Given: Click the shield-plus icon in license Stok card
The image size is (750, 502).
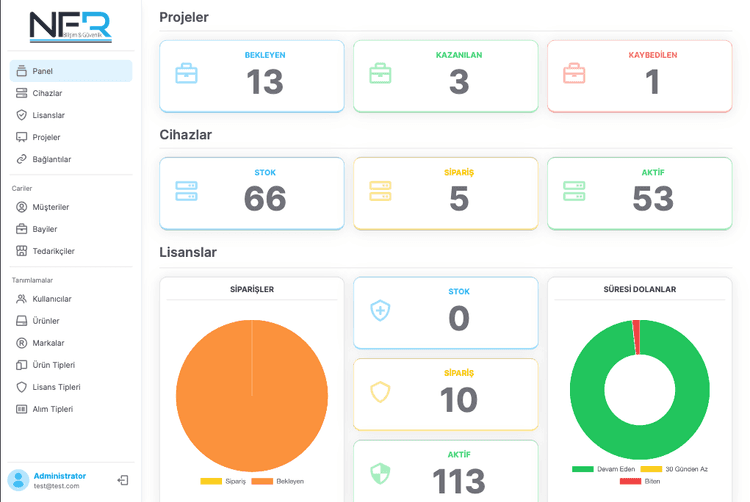Looking at the screenshot, I should (x=380, y=310).
